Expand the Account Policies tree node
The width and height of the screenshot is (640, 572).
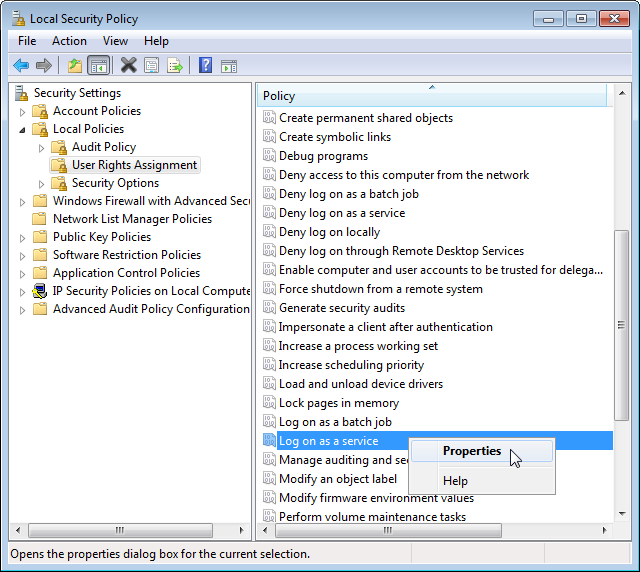(22, 111)
